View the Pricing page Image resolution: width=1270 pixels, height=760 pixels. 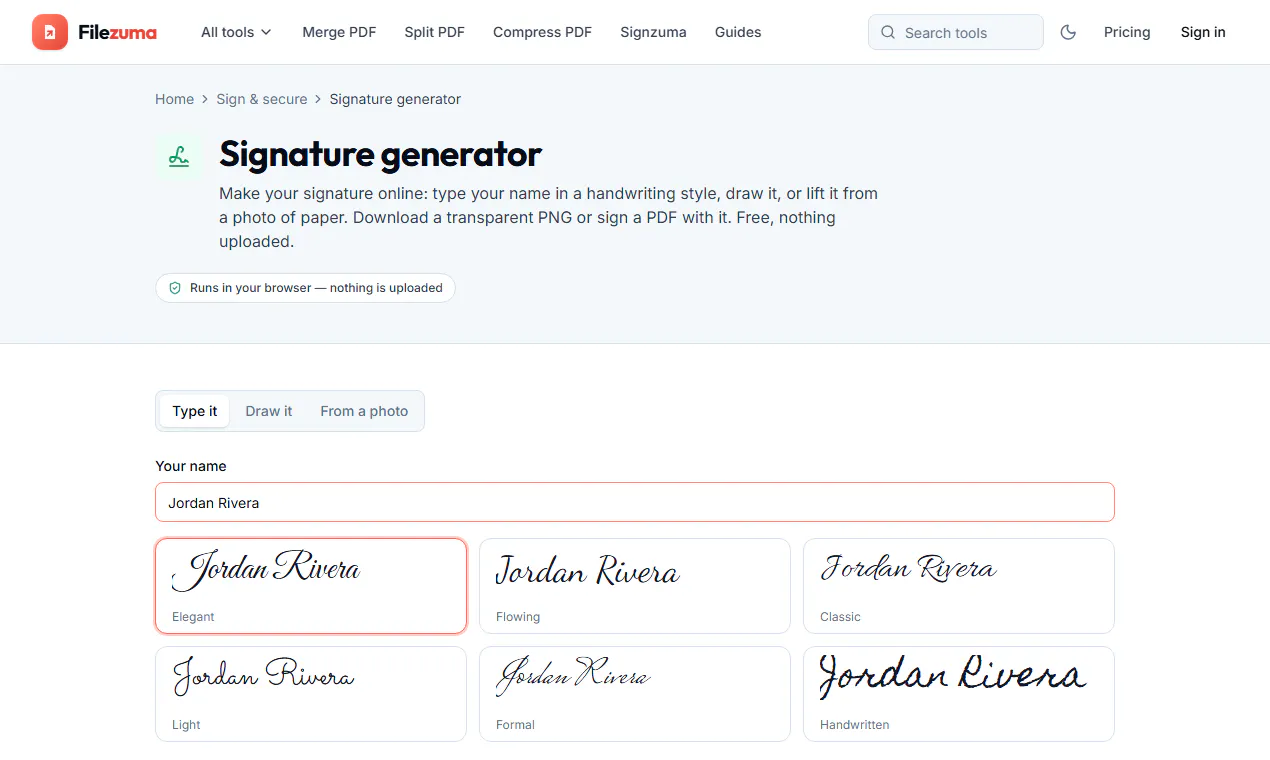pos(1127,32)
